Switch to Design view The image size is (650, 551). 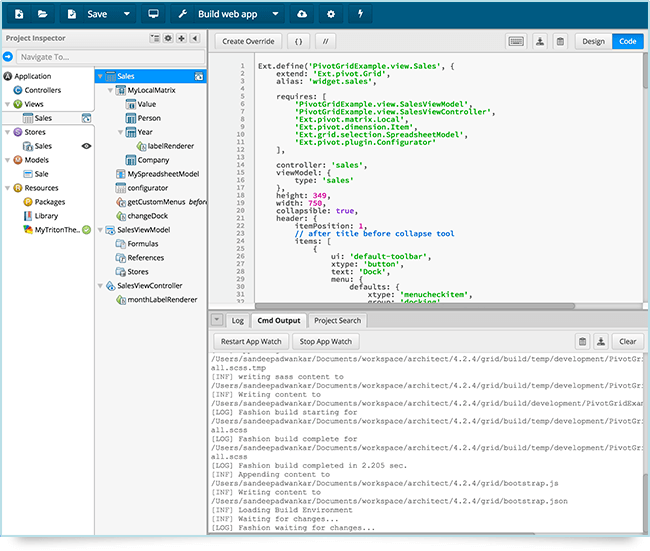[593, 41]
